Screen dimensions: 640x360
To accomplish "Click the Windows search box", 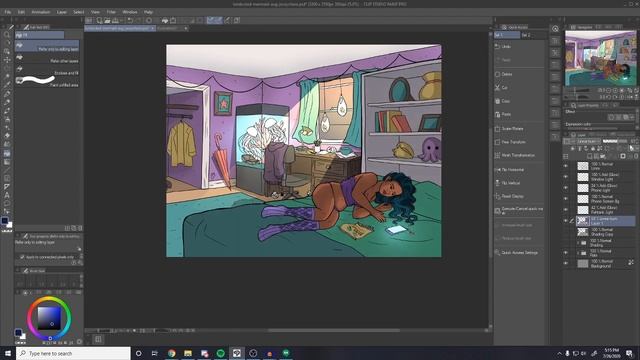I will (73, 353).
